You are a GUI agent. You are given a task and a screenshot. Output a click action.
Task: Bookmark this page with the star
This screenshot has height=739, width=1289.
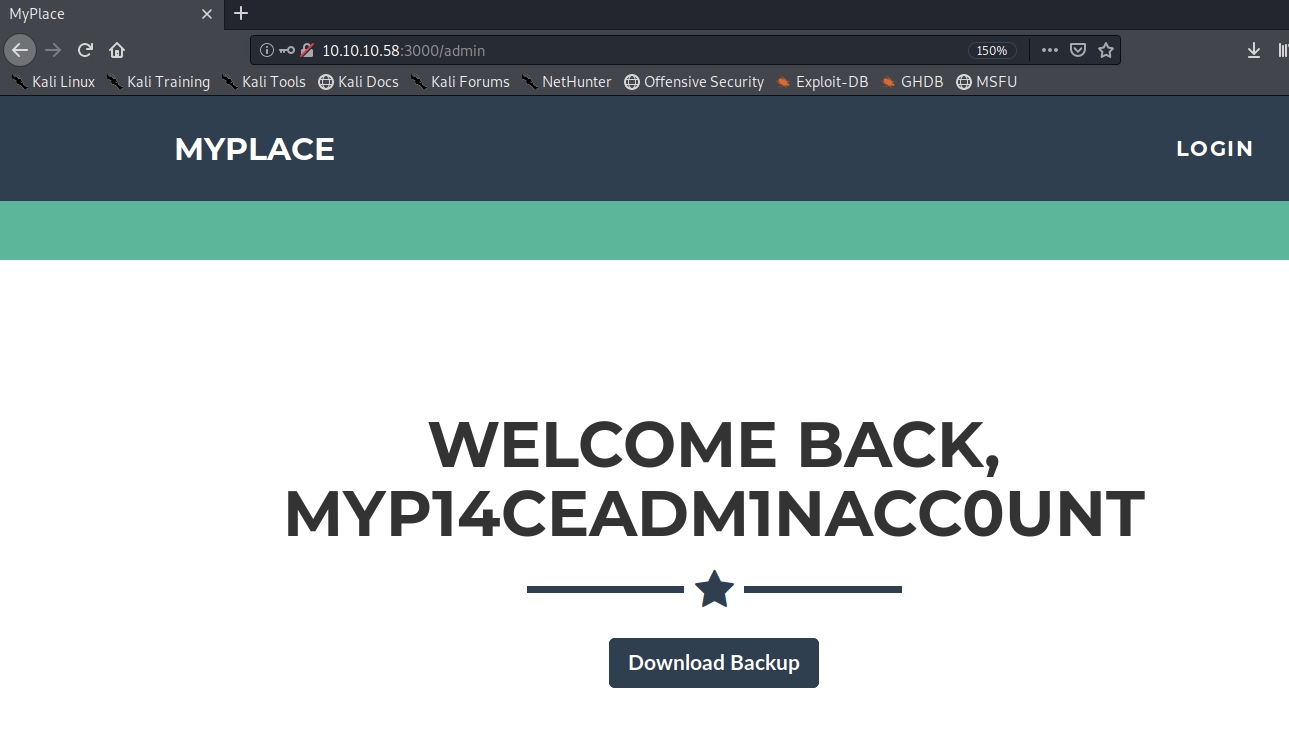point(1106,50)
